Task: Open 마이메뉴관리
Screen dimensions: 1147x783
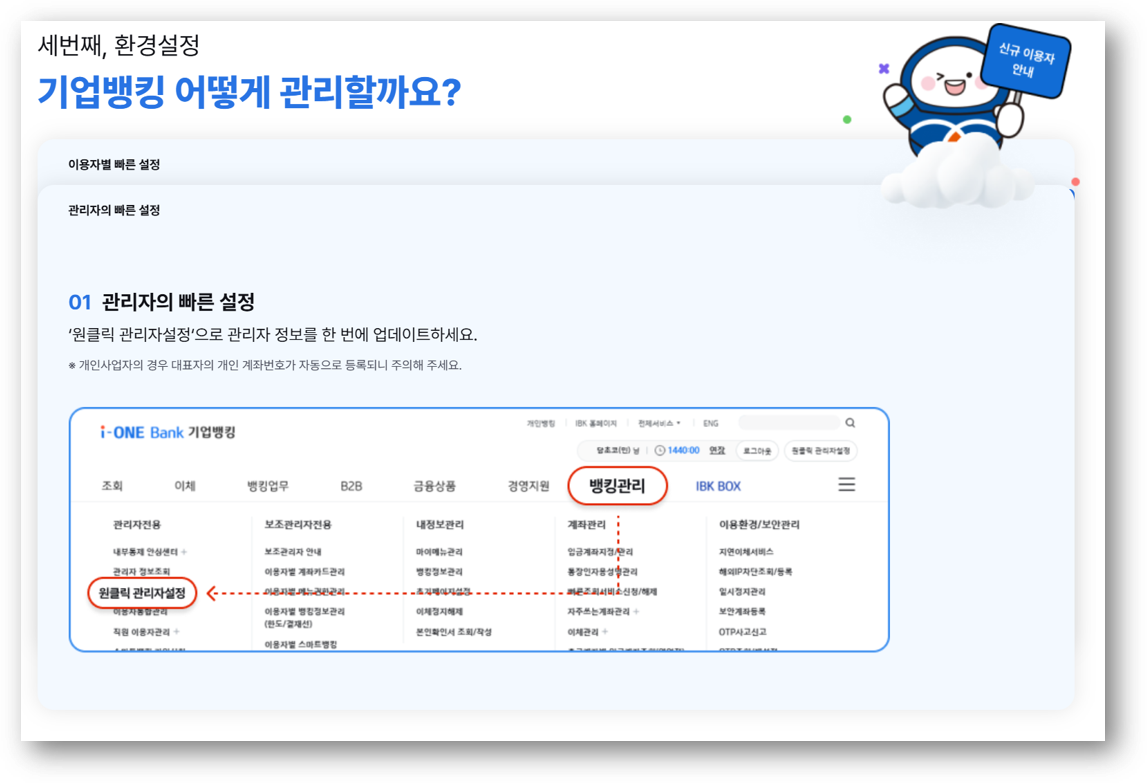Action: (x=439, y=552)
